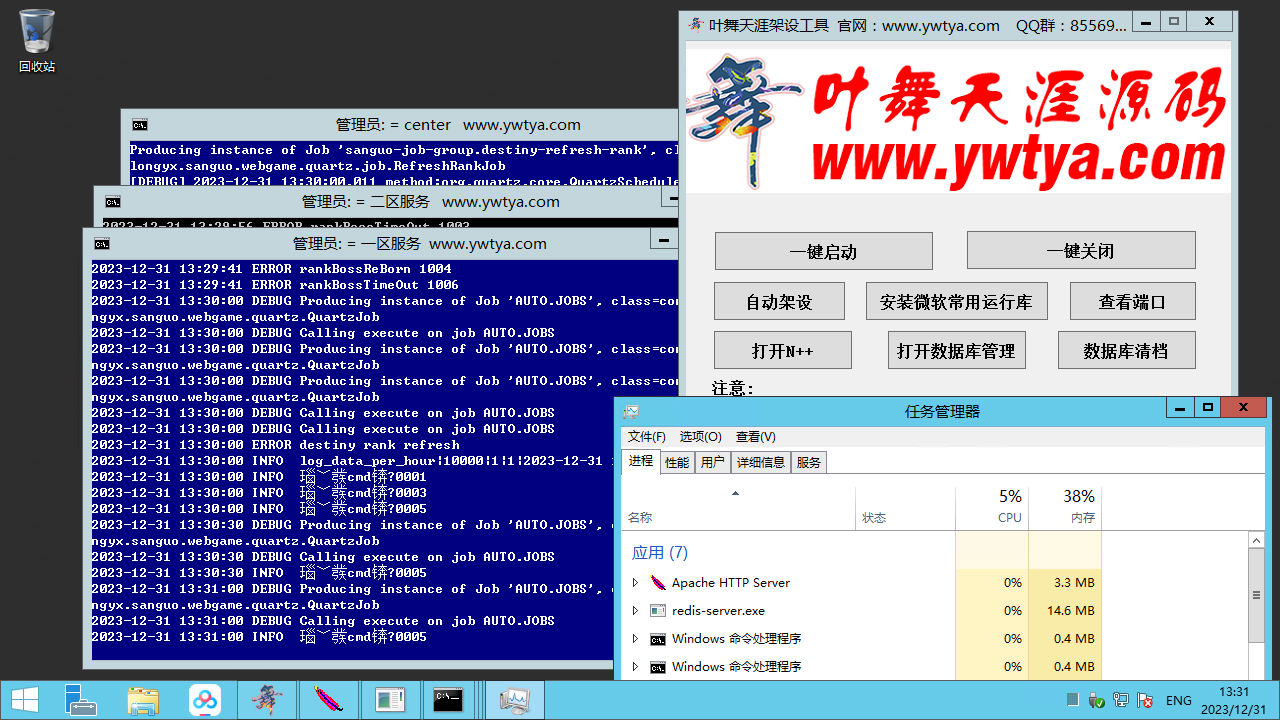1280x720 pixels.
Task: Switch to Task Manager taskbar icon
Action: pyautogui.click(x=514, y=700)
